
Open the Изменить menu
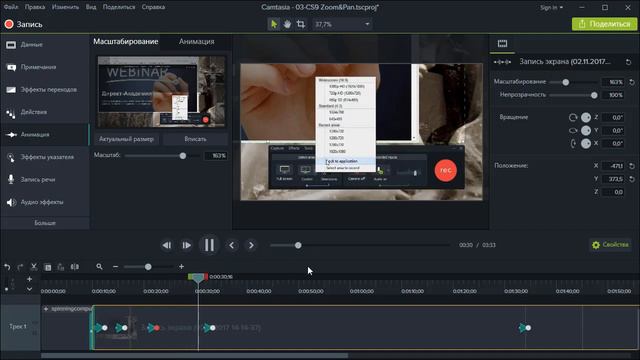pyautogui.click(x=65, y=7)
